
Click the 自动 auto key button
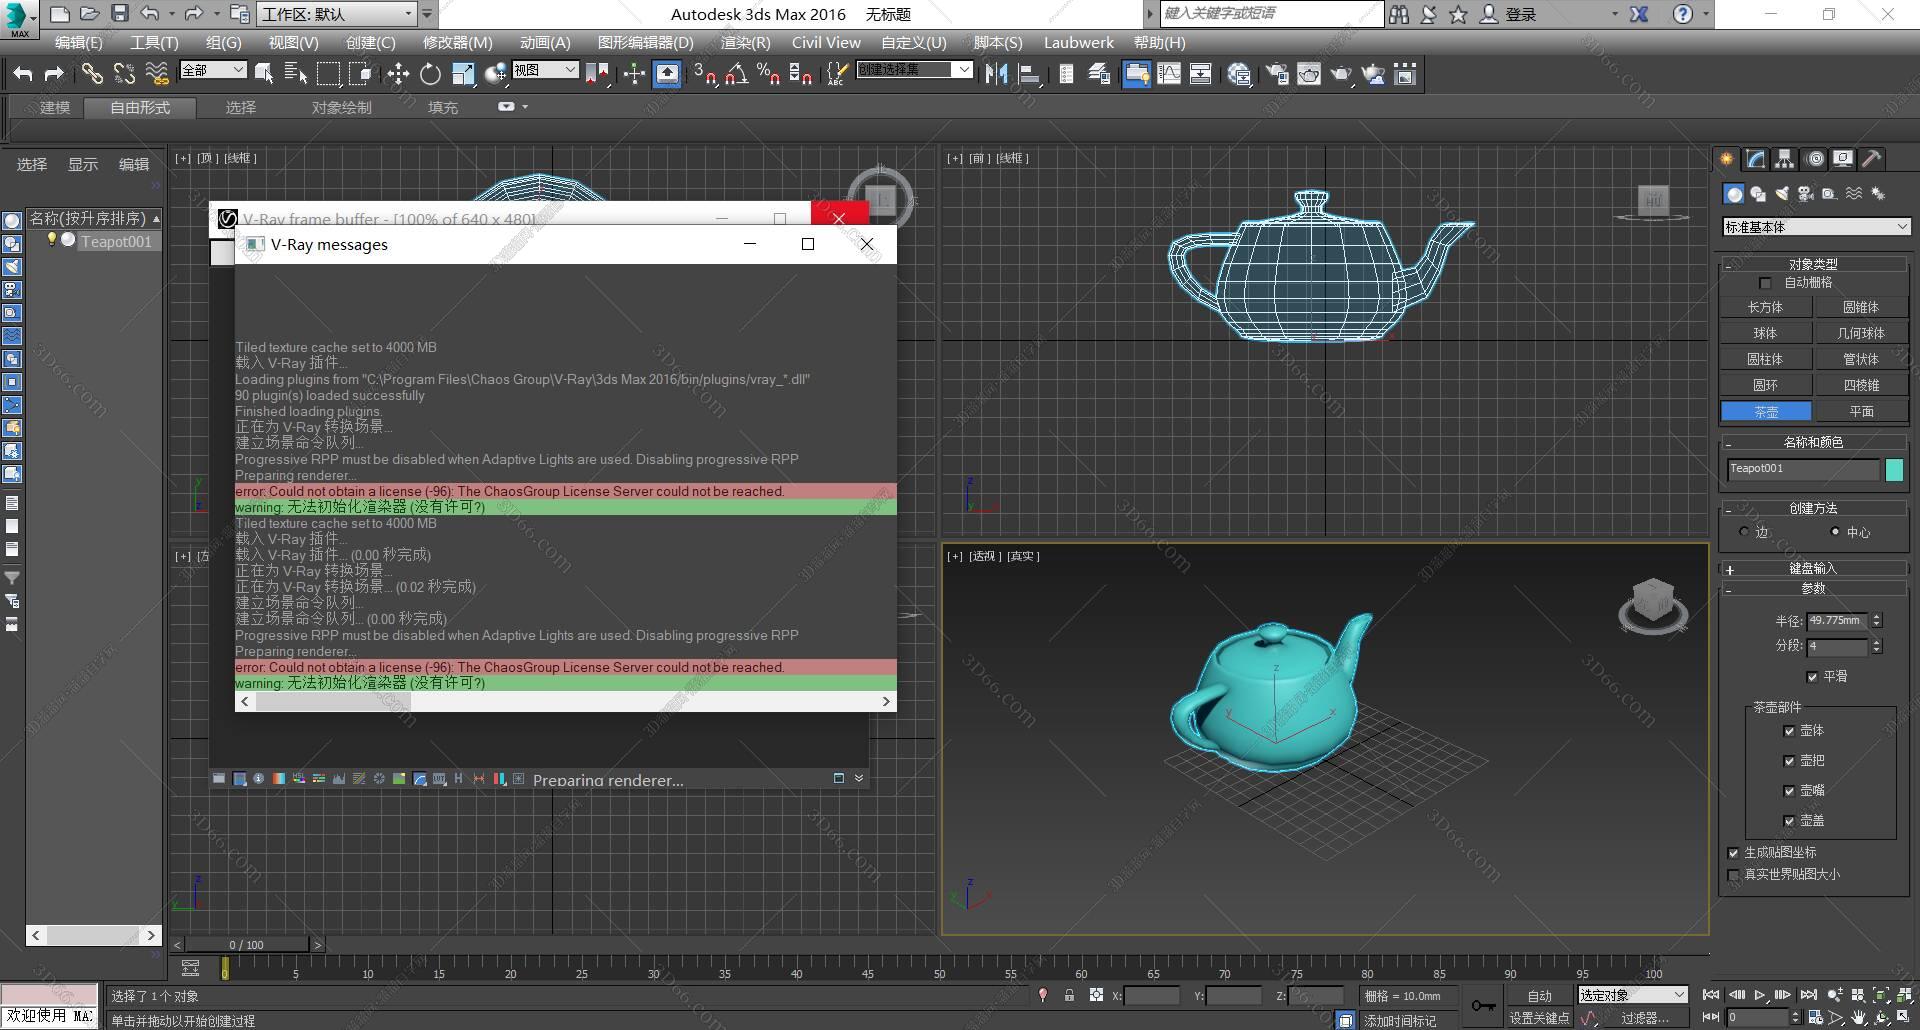coord(1539,995)
